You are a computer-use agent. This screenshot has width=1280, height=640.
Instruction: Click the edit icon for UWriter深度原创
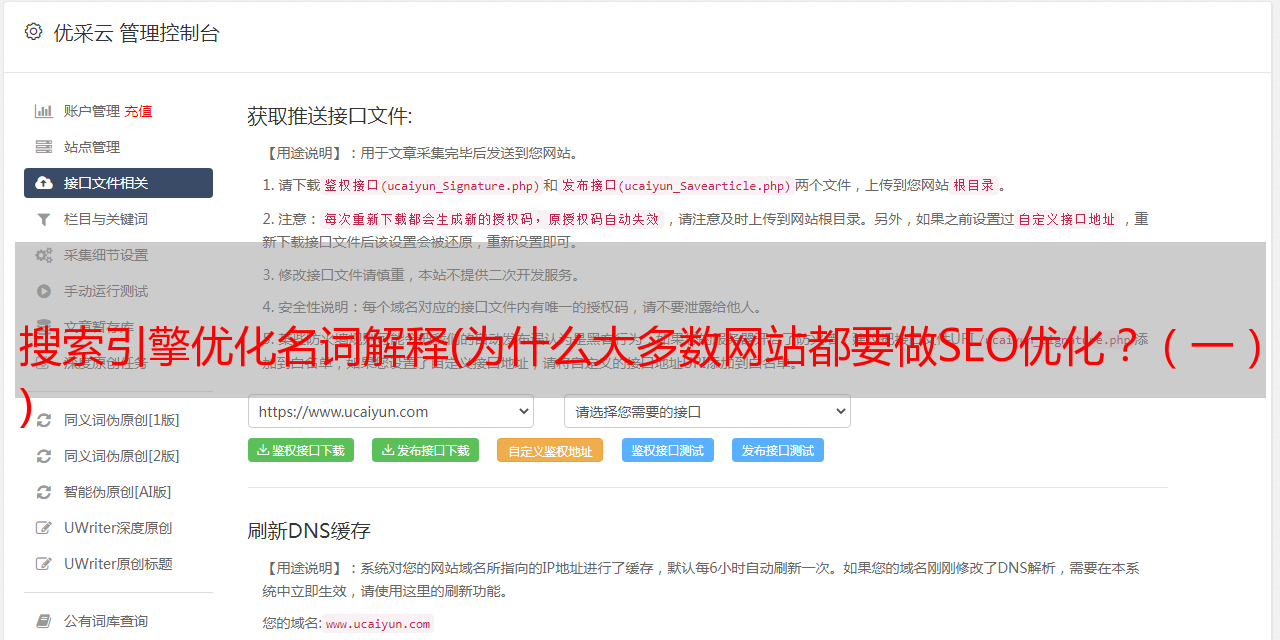tap(44, 528)
